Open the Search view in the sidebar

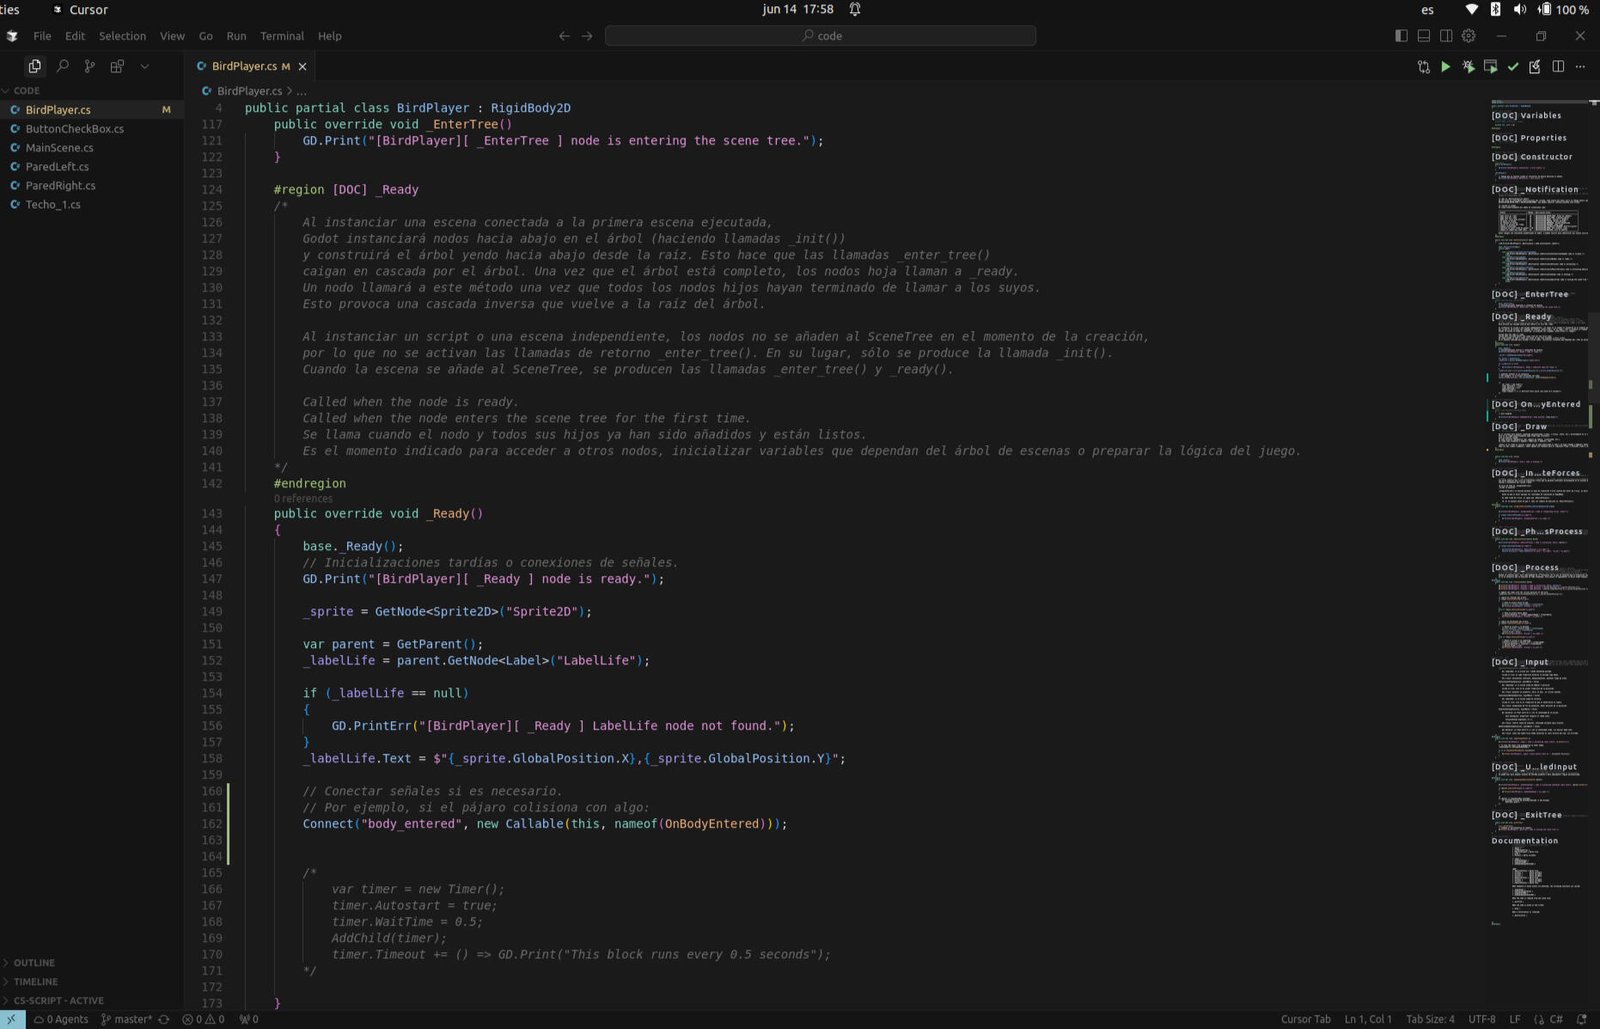point(62,66)
